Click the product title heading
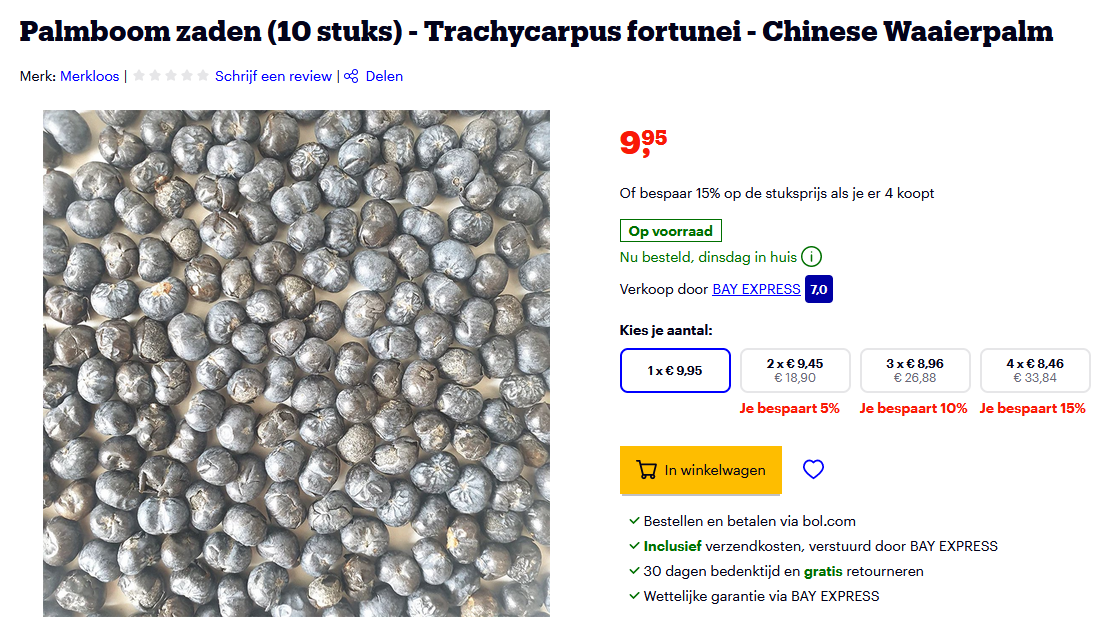 [536, 31]
